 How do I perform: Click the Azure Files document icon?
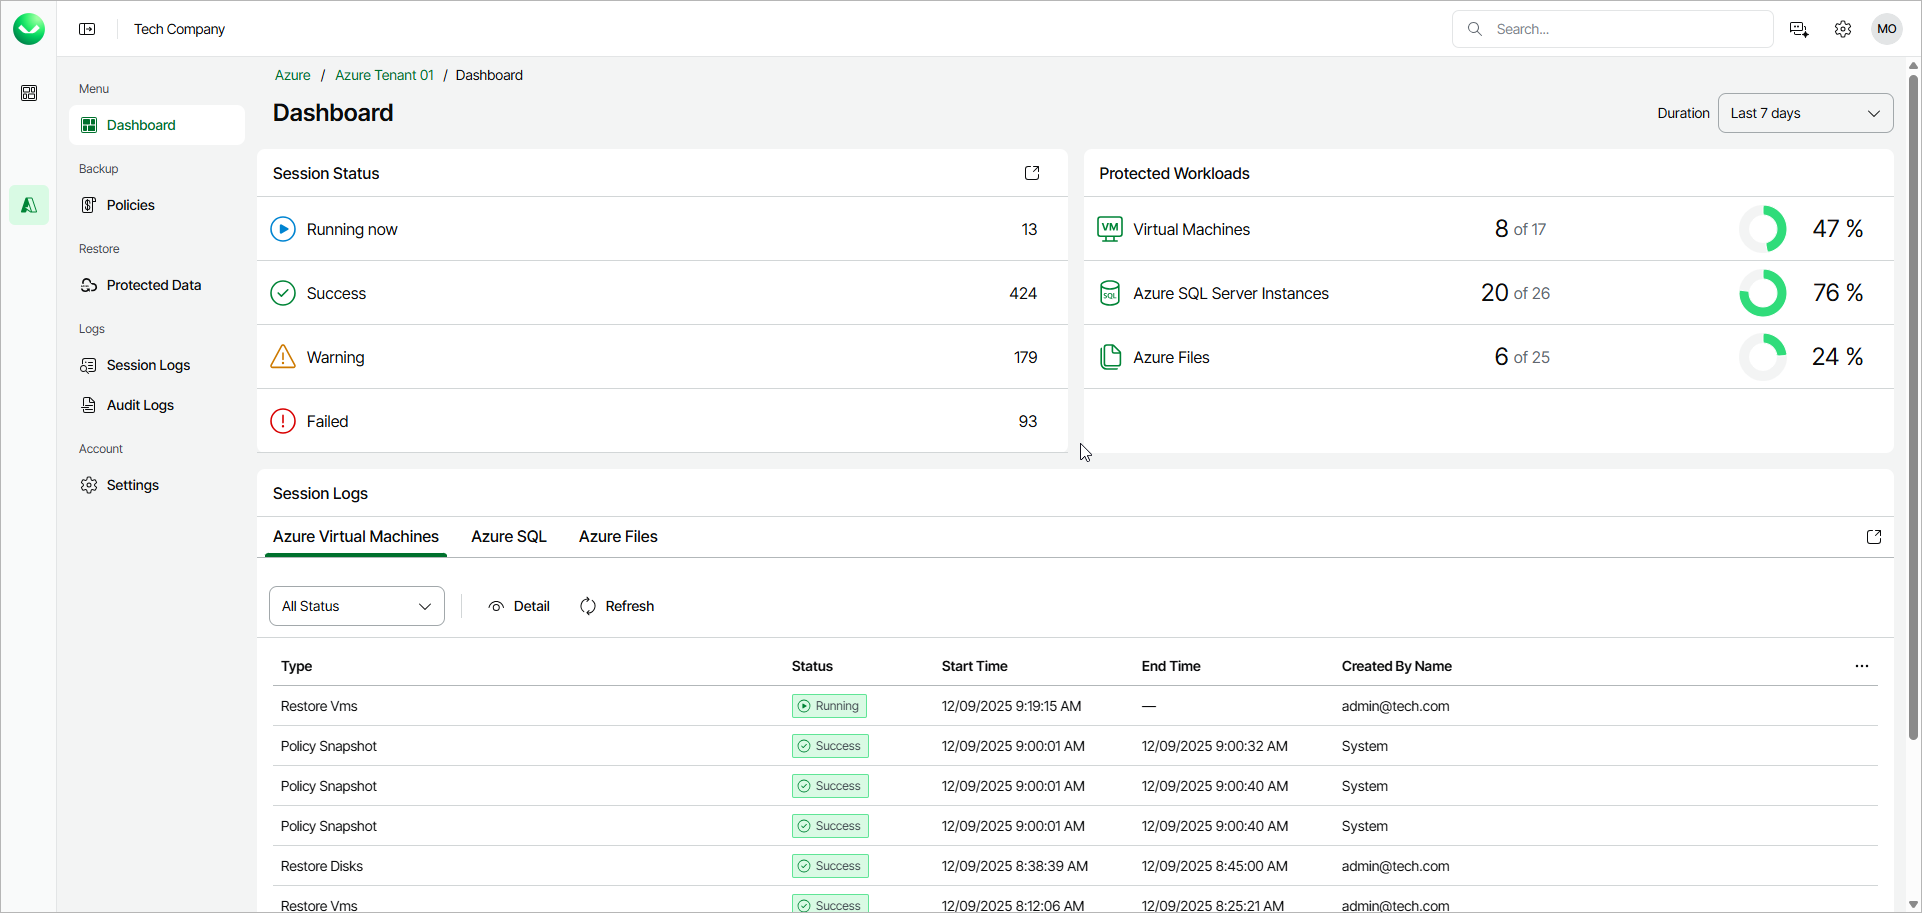click(x=1110, y=357)
